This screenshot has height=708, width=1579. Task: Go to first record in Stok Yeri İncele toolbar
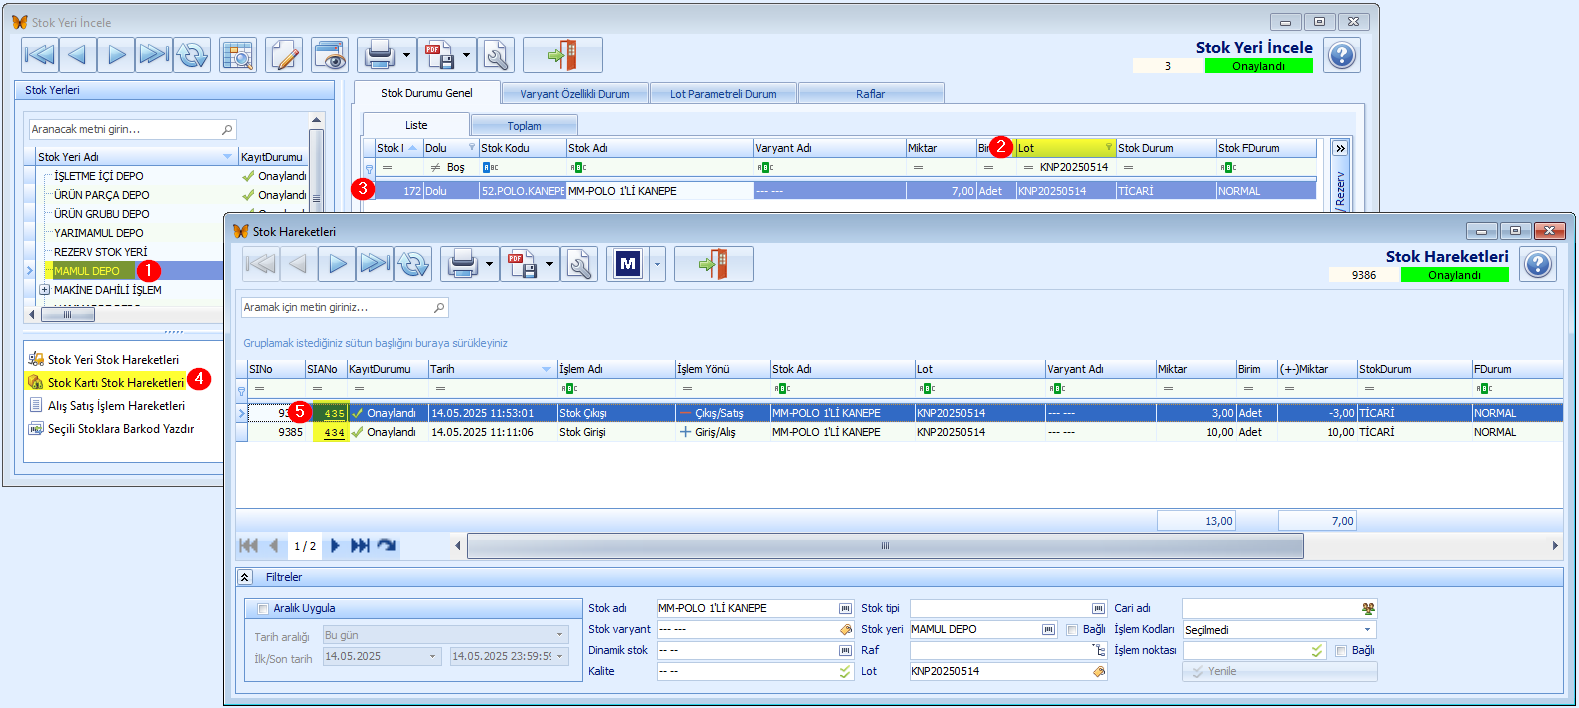point(39,55)
